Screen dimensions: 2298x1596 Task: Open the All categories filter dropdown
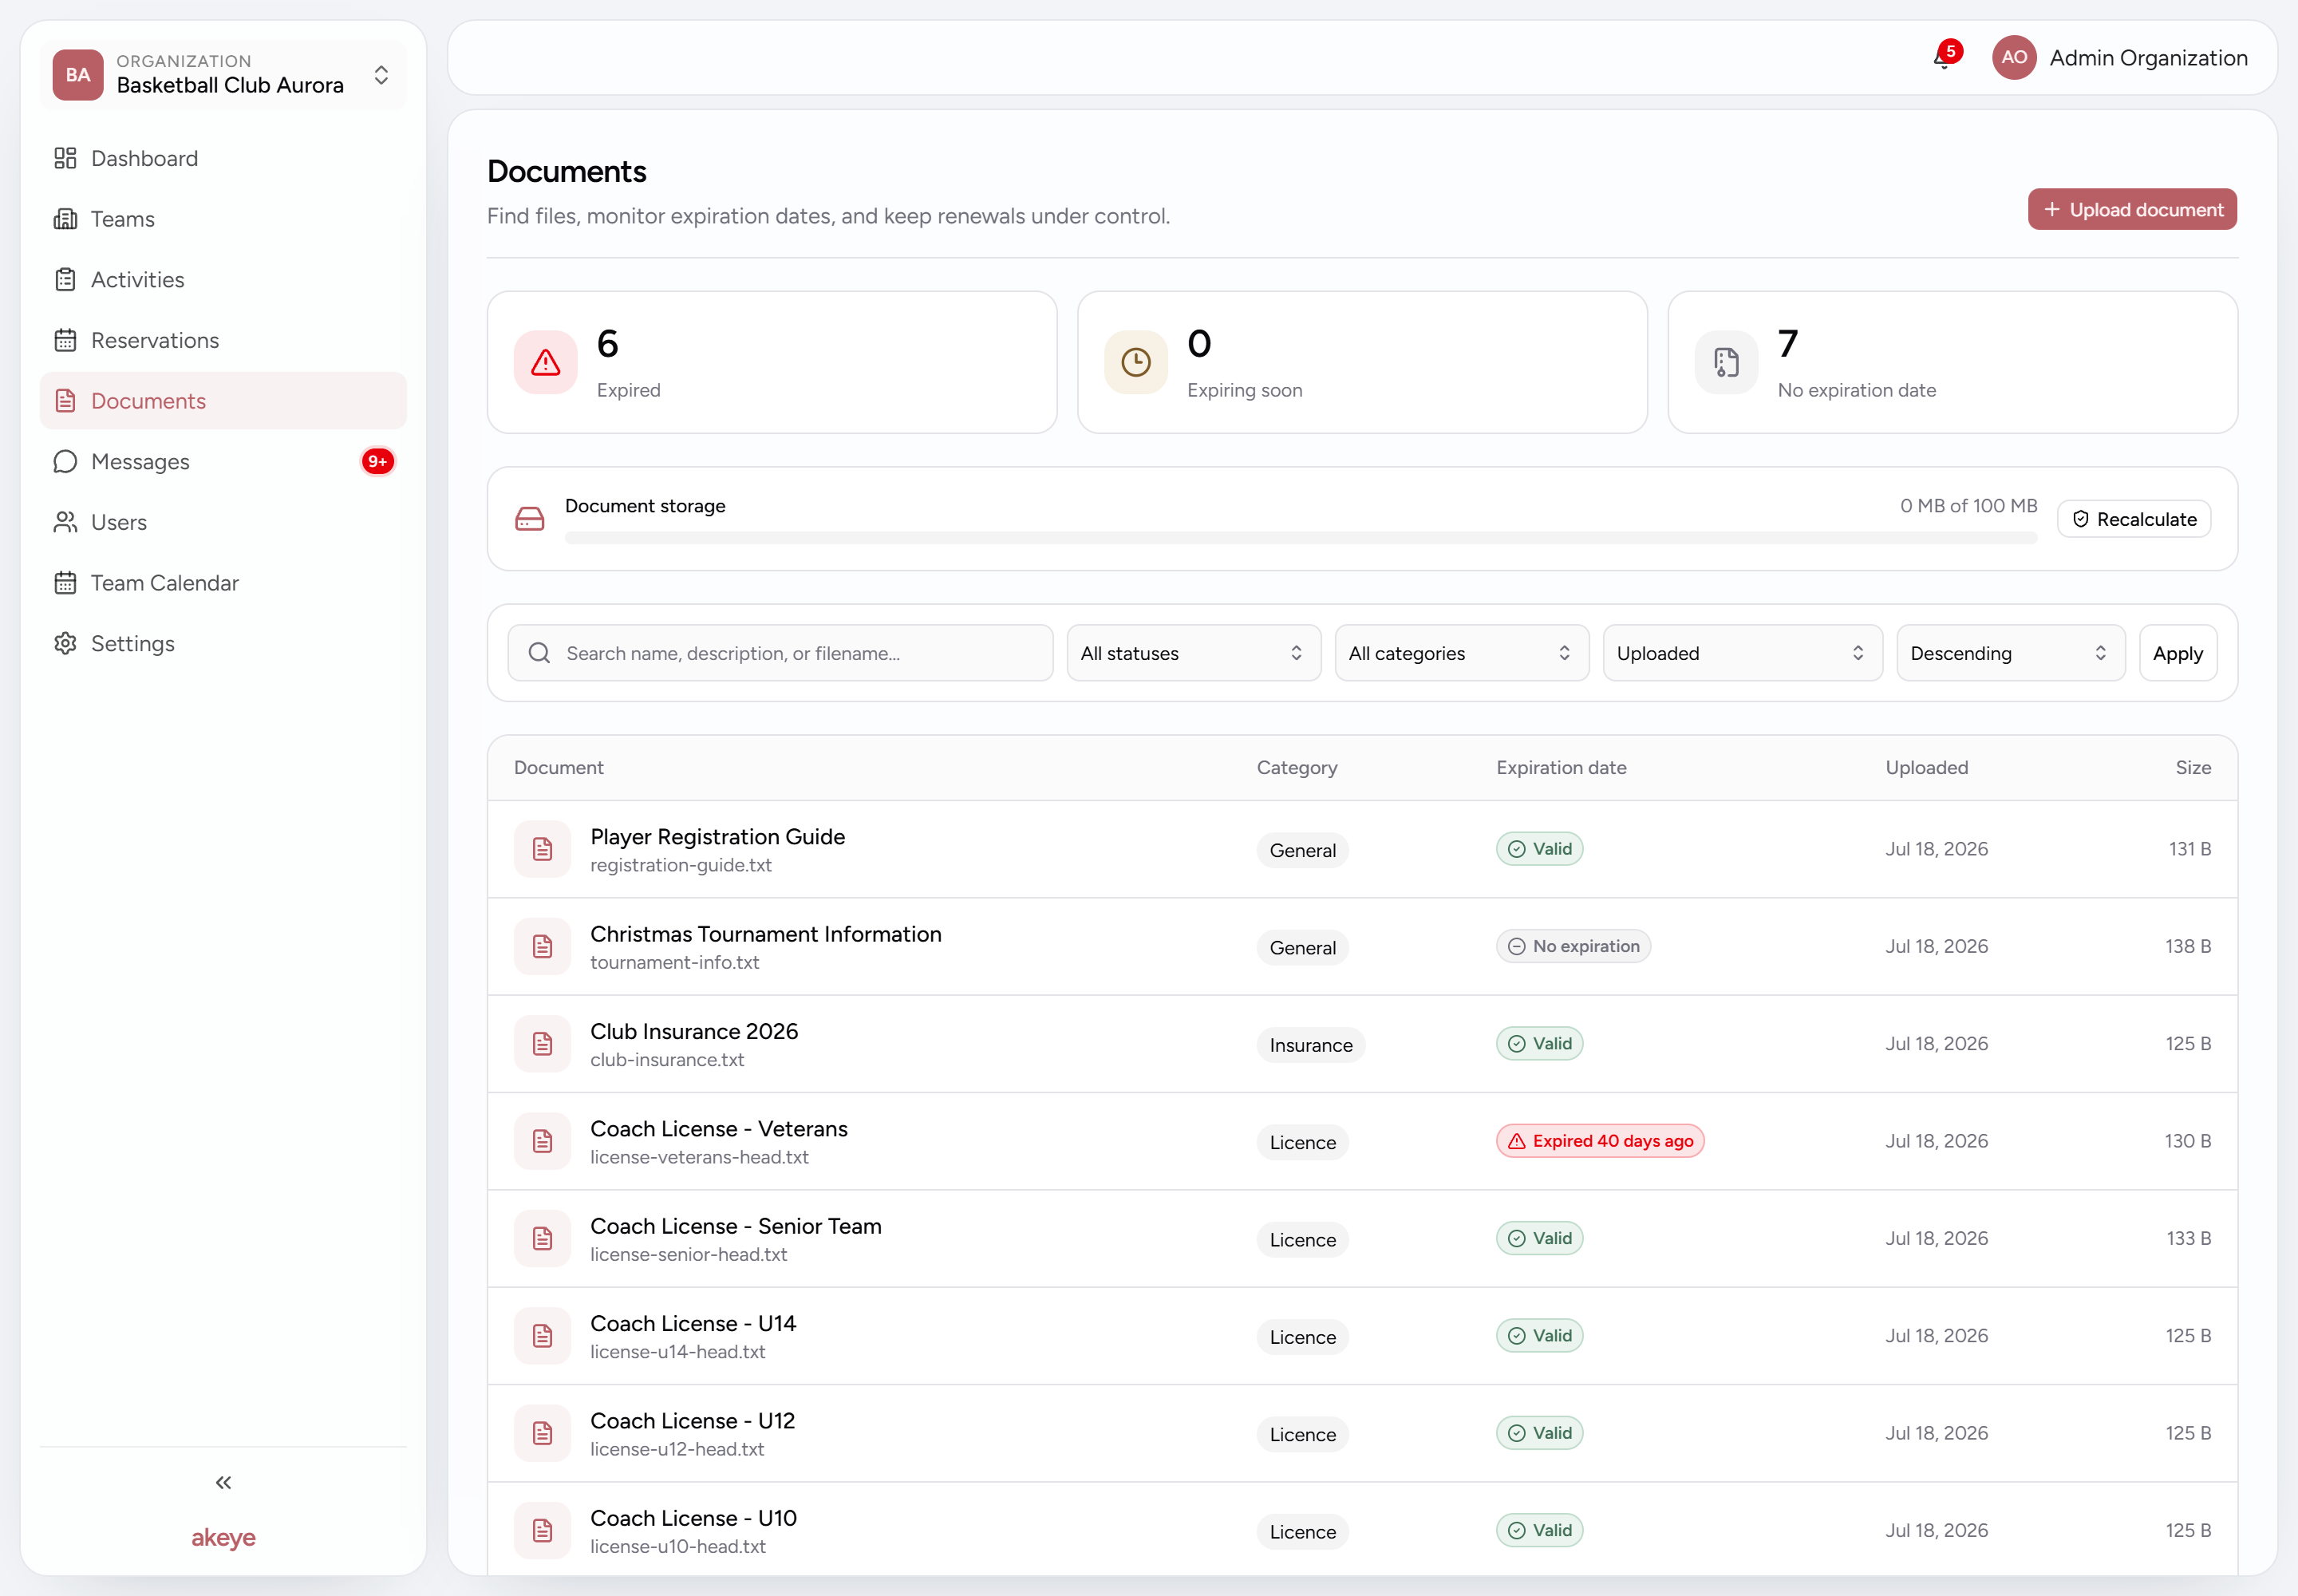pos(1461,653)
